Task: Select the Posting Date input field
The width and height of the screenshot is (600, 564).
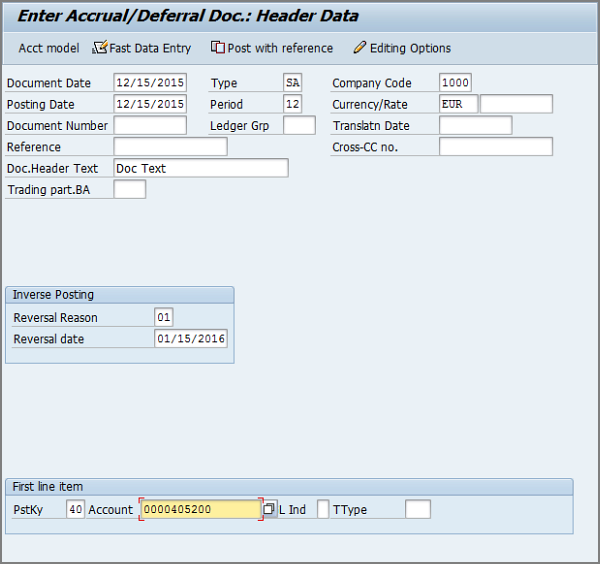Action: 150,104
